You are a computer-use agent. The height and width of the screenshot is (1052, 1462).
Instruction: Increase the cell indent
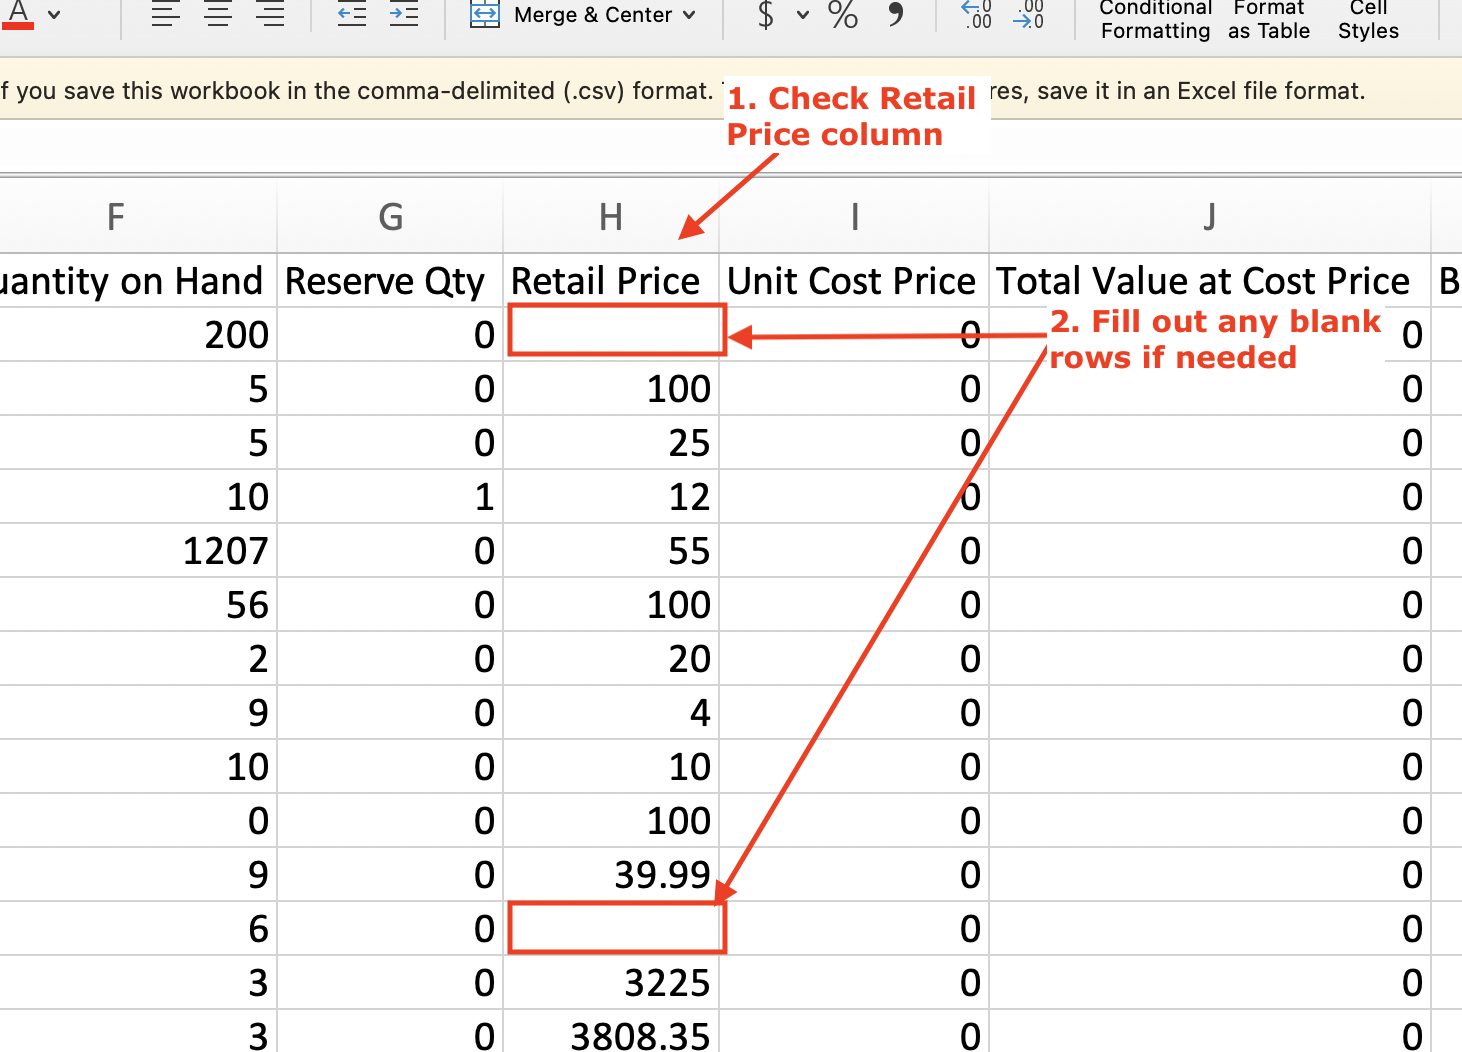(x=404, y=15)
